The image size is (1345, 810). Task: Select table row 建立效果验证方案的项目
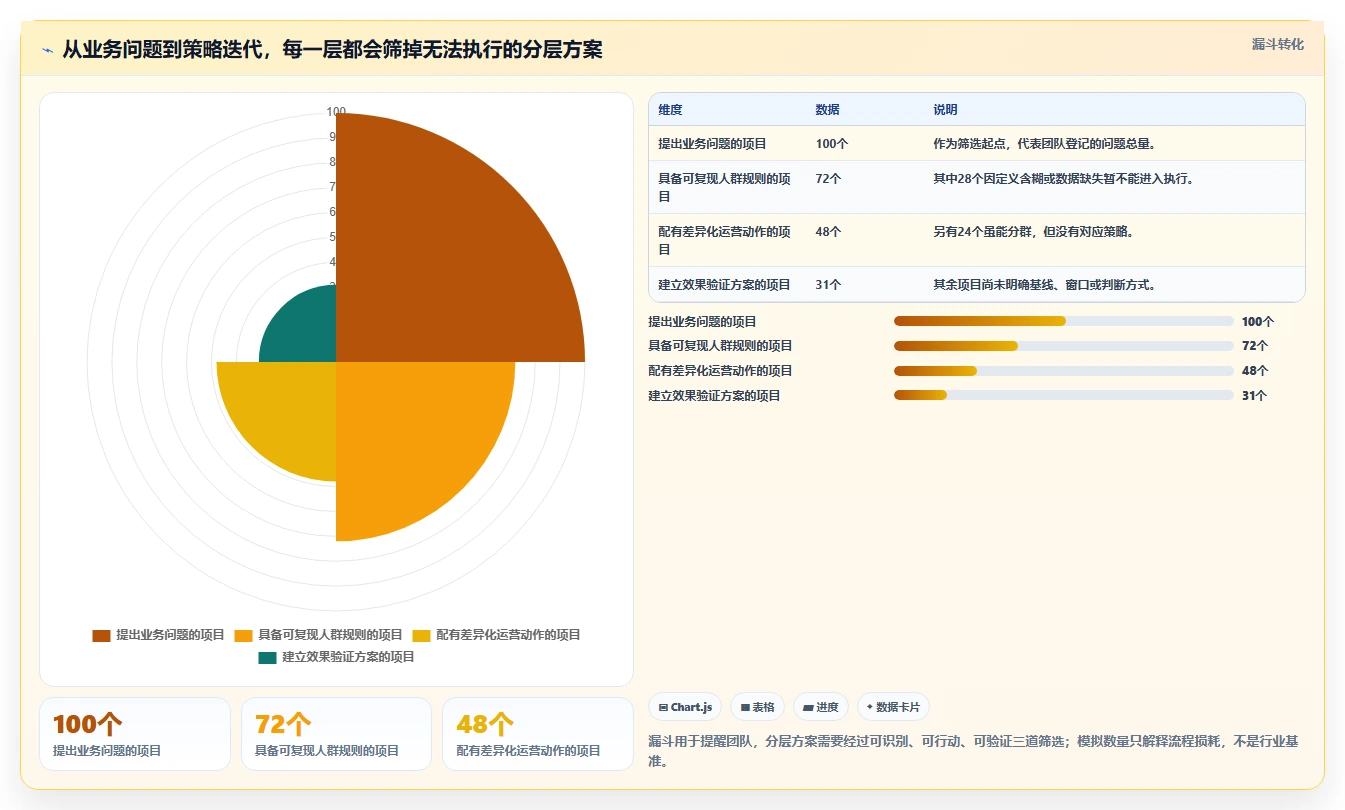977,284
